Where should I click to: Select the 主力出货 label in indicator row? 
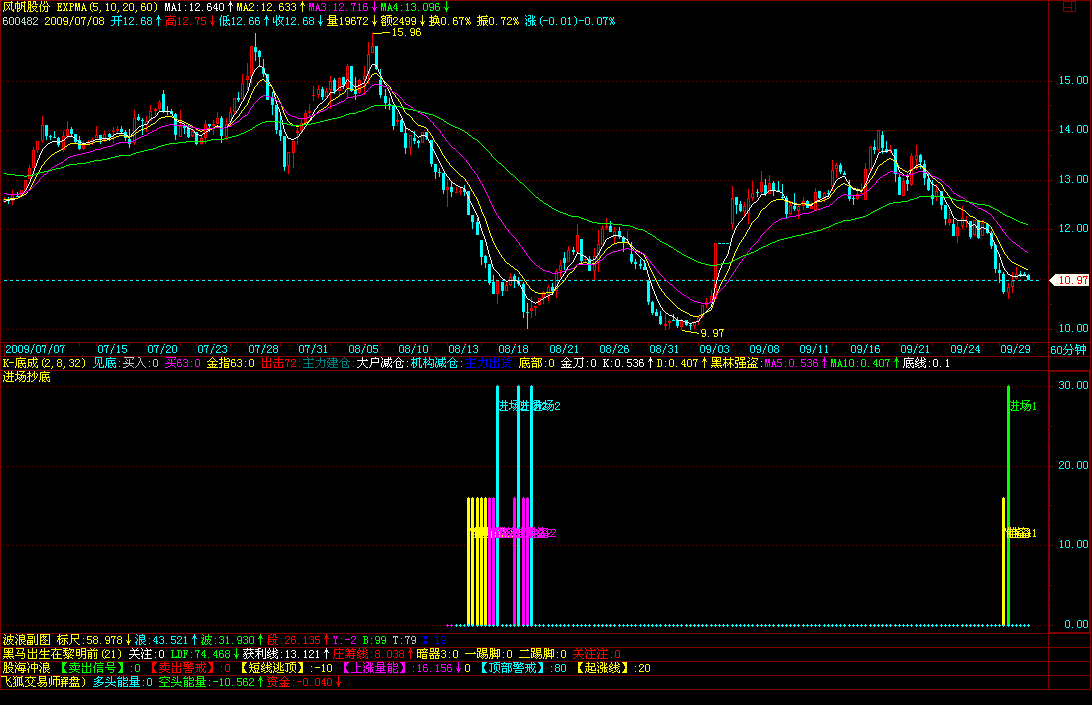coord(488,363)
